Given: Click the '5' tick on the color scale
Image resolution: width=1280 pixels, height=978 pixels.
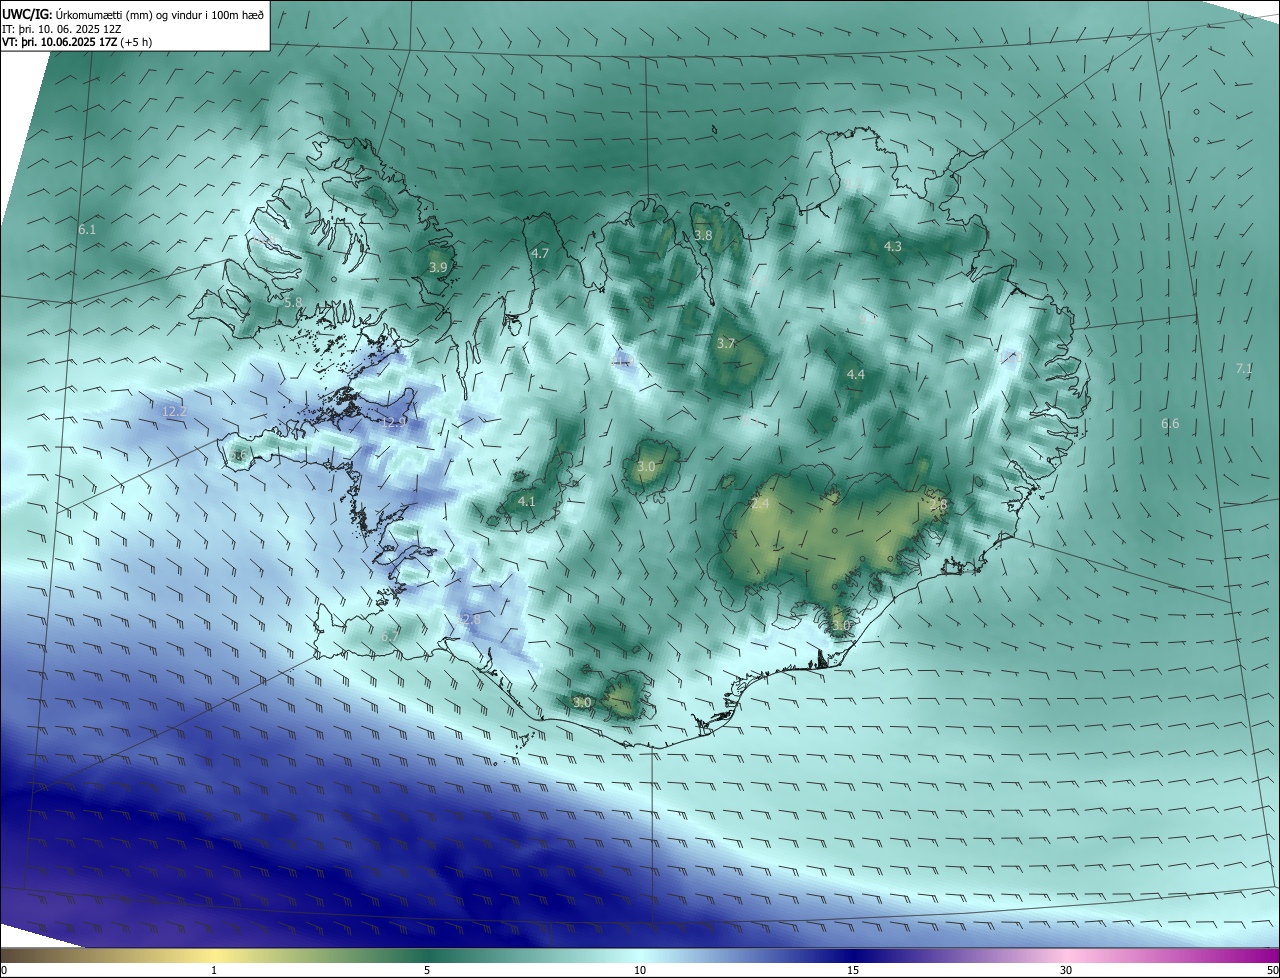Looking at the screenshot, I should point(427,970).
